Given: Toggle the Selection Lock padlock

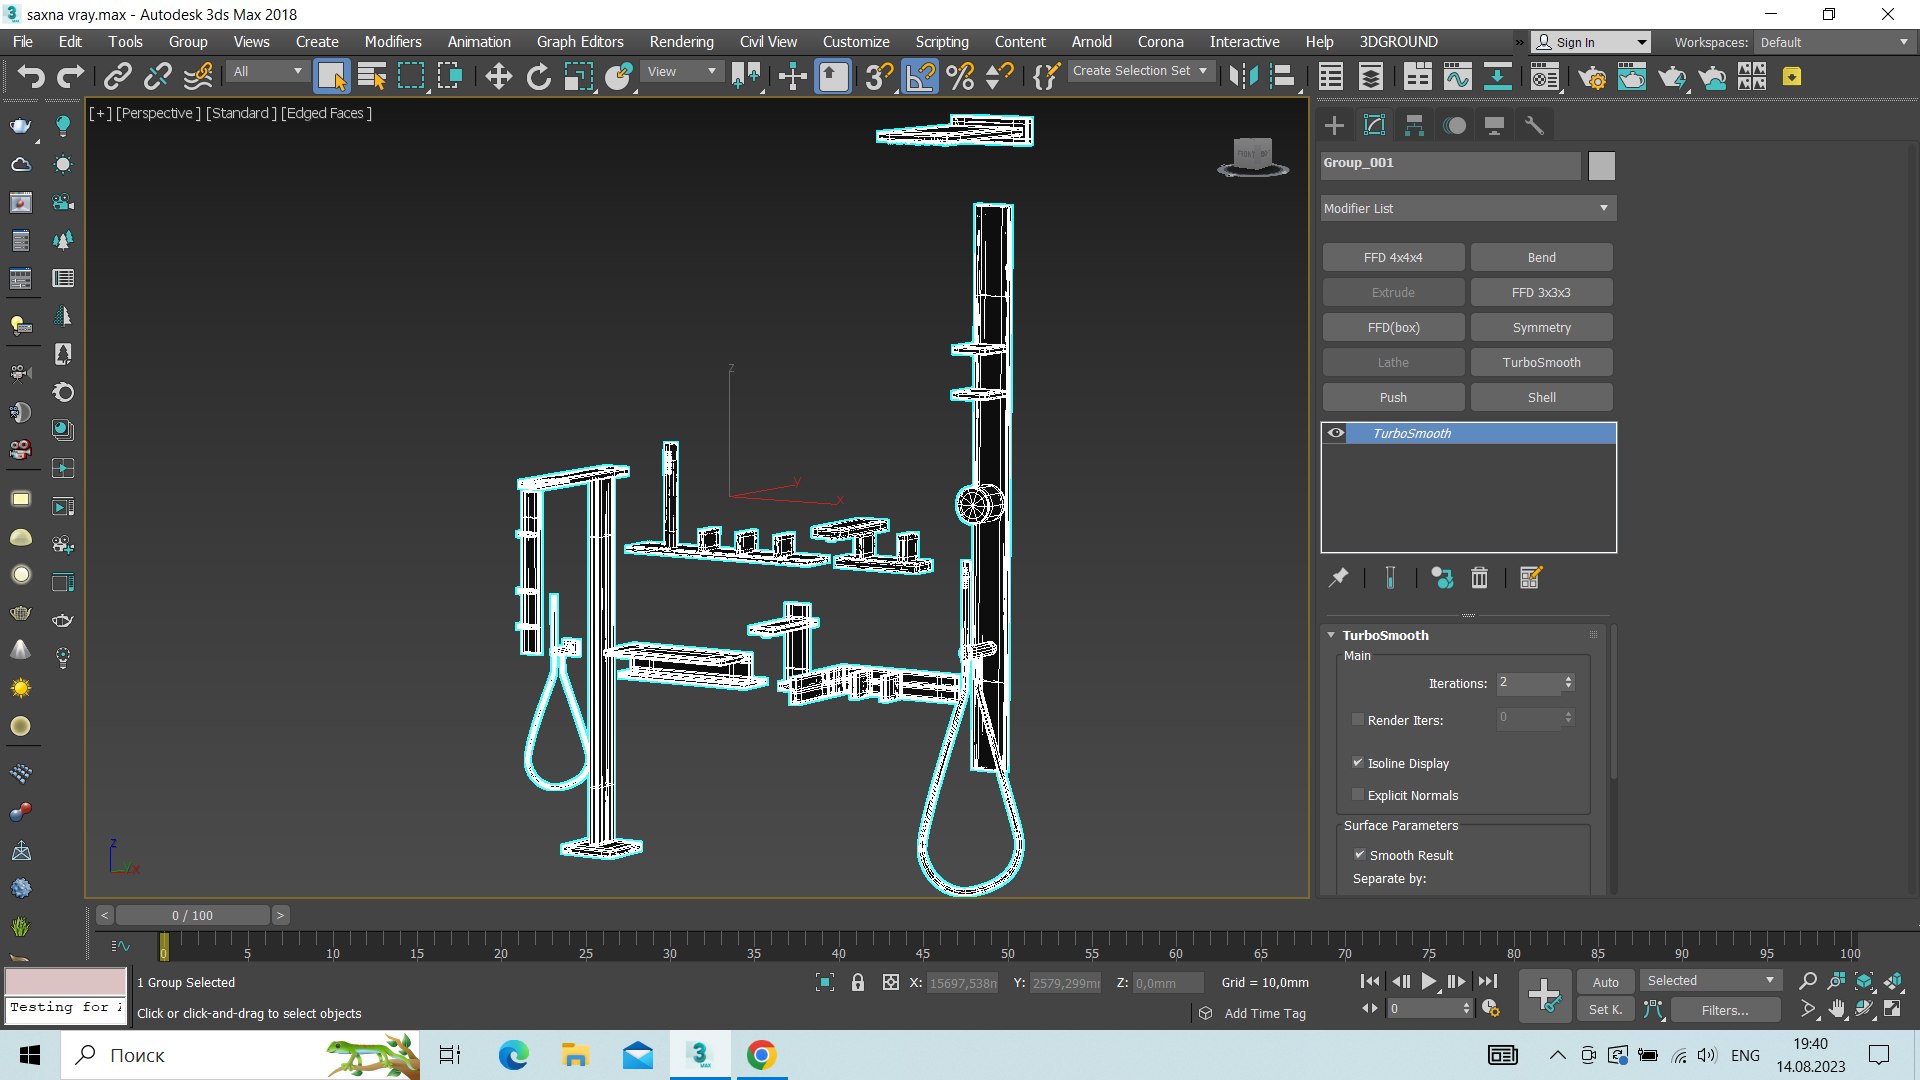Looking at the screenshot, I should pyautogui.click(x=857, y=982).
